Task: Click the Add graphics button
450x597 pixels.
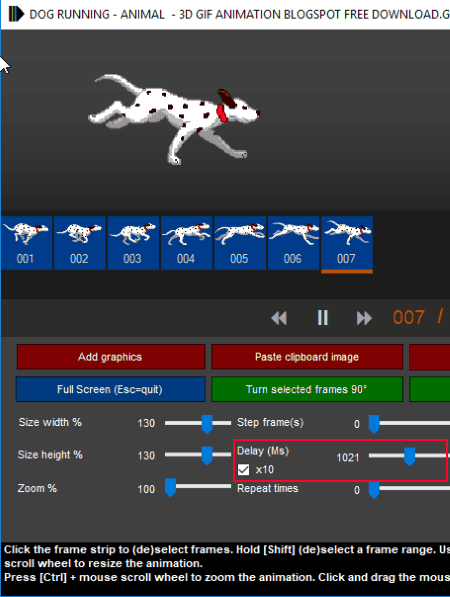Action: pos(111,357)
